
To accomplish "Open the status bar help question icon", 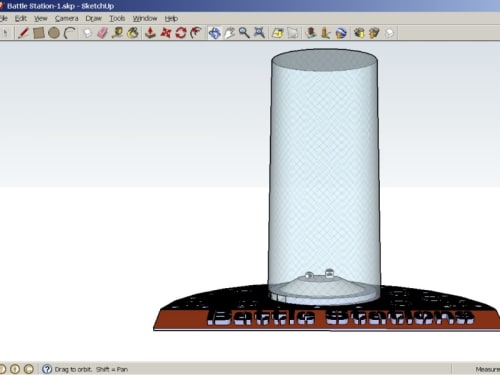I will point(47,369).
